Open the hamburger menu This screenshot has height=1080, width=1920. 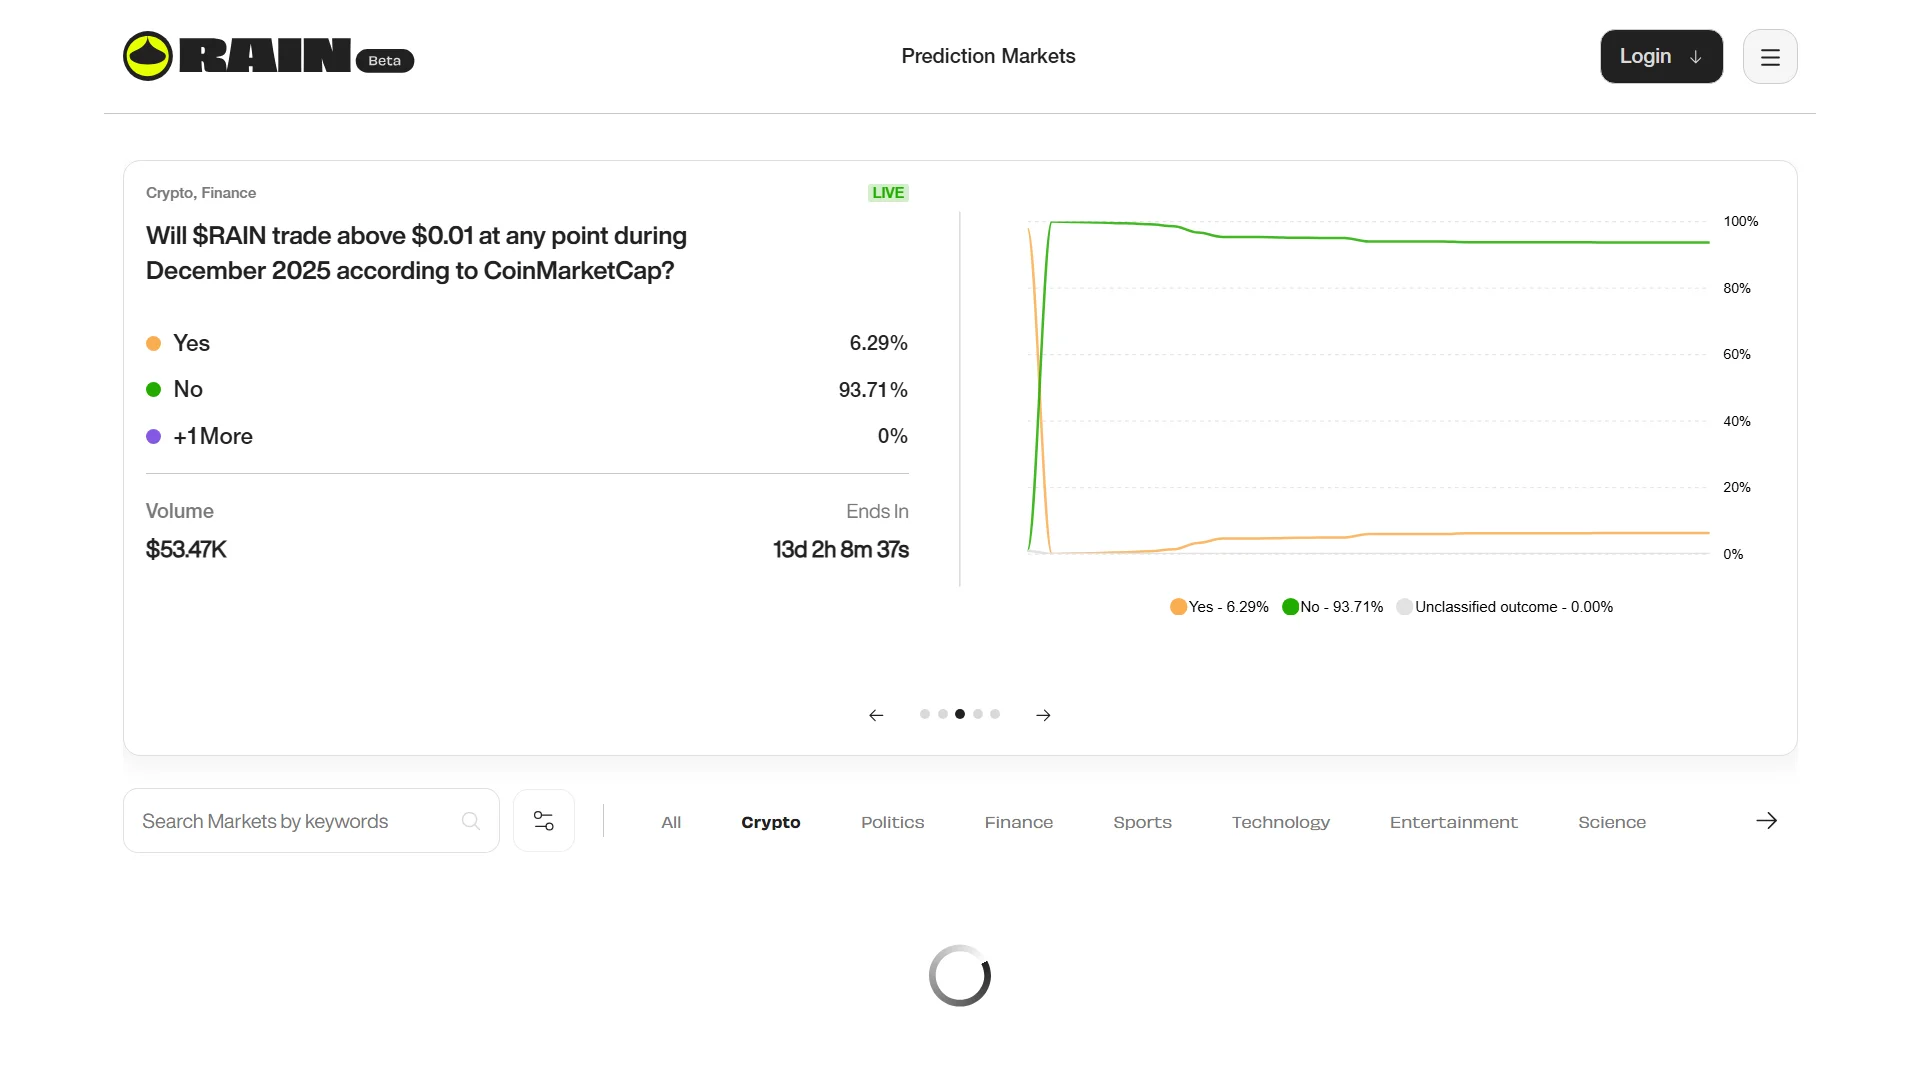pyautogui.click(x=1769, y=57)
